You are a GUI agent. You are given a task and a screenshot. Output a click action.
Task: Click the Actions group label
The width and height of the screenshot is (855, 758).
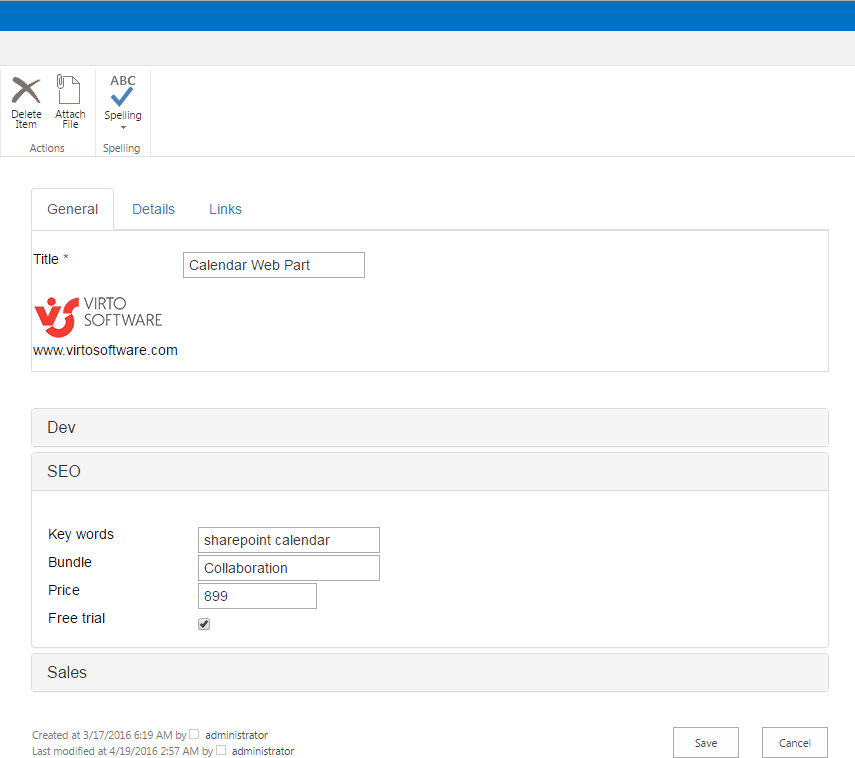point(47,148)
